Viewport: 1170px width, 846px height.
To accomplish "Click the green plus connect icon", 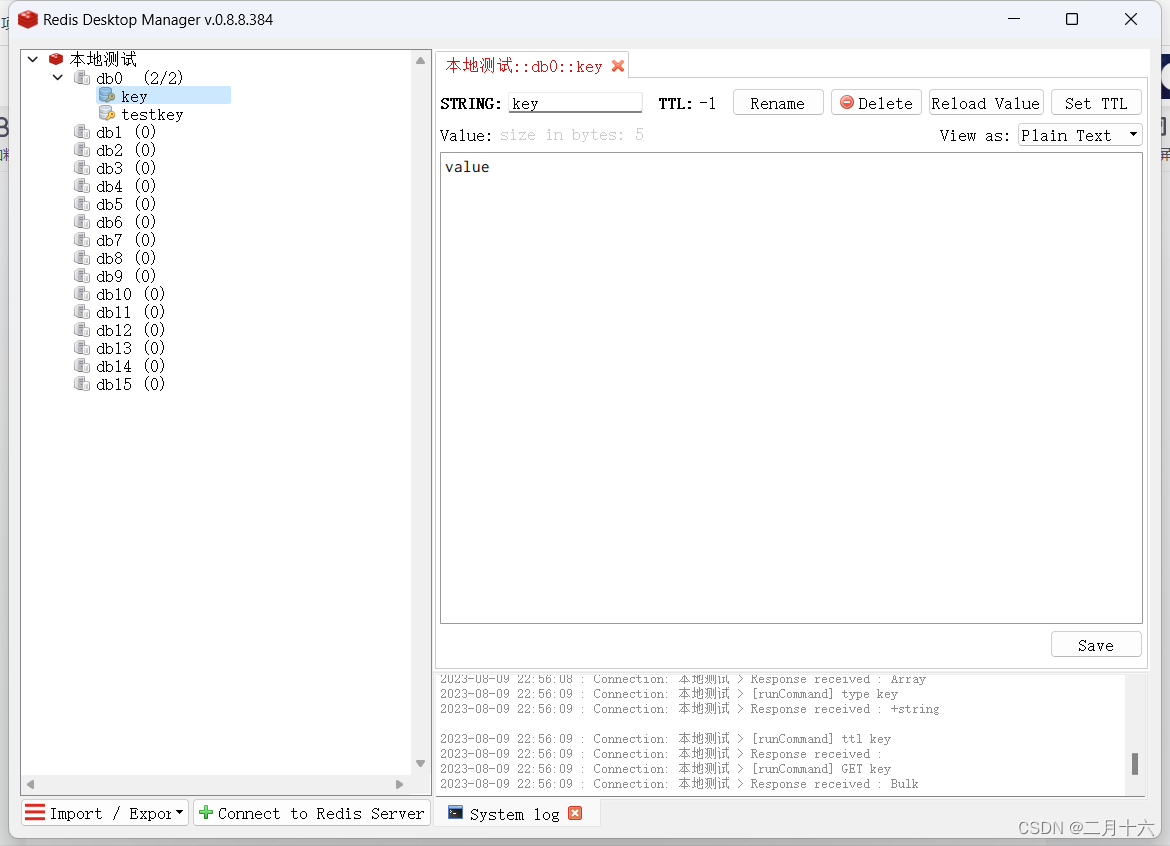I will [206, 812].
